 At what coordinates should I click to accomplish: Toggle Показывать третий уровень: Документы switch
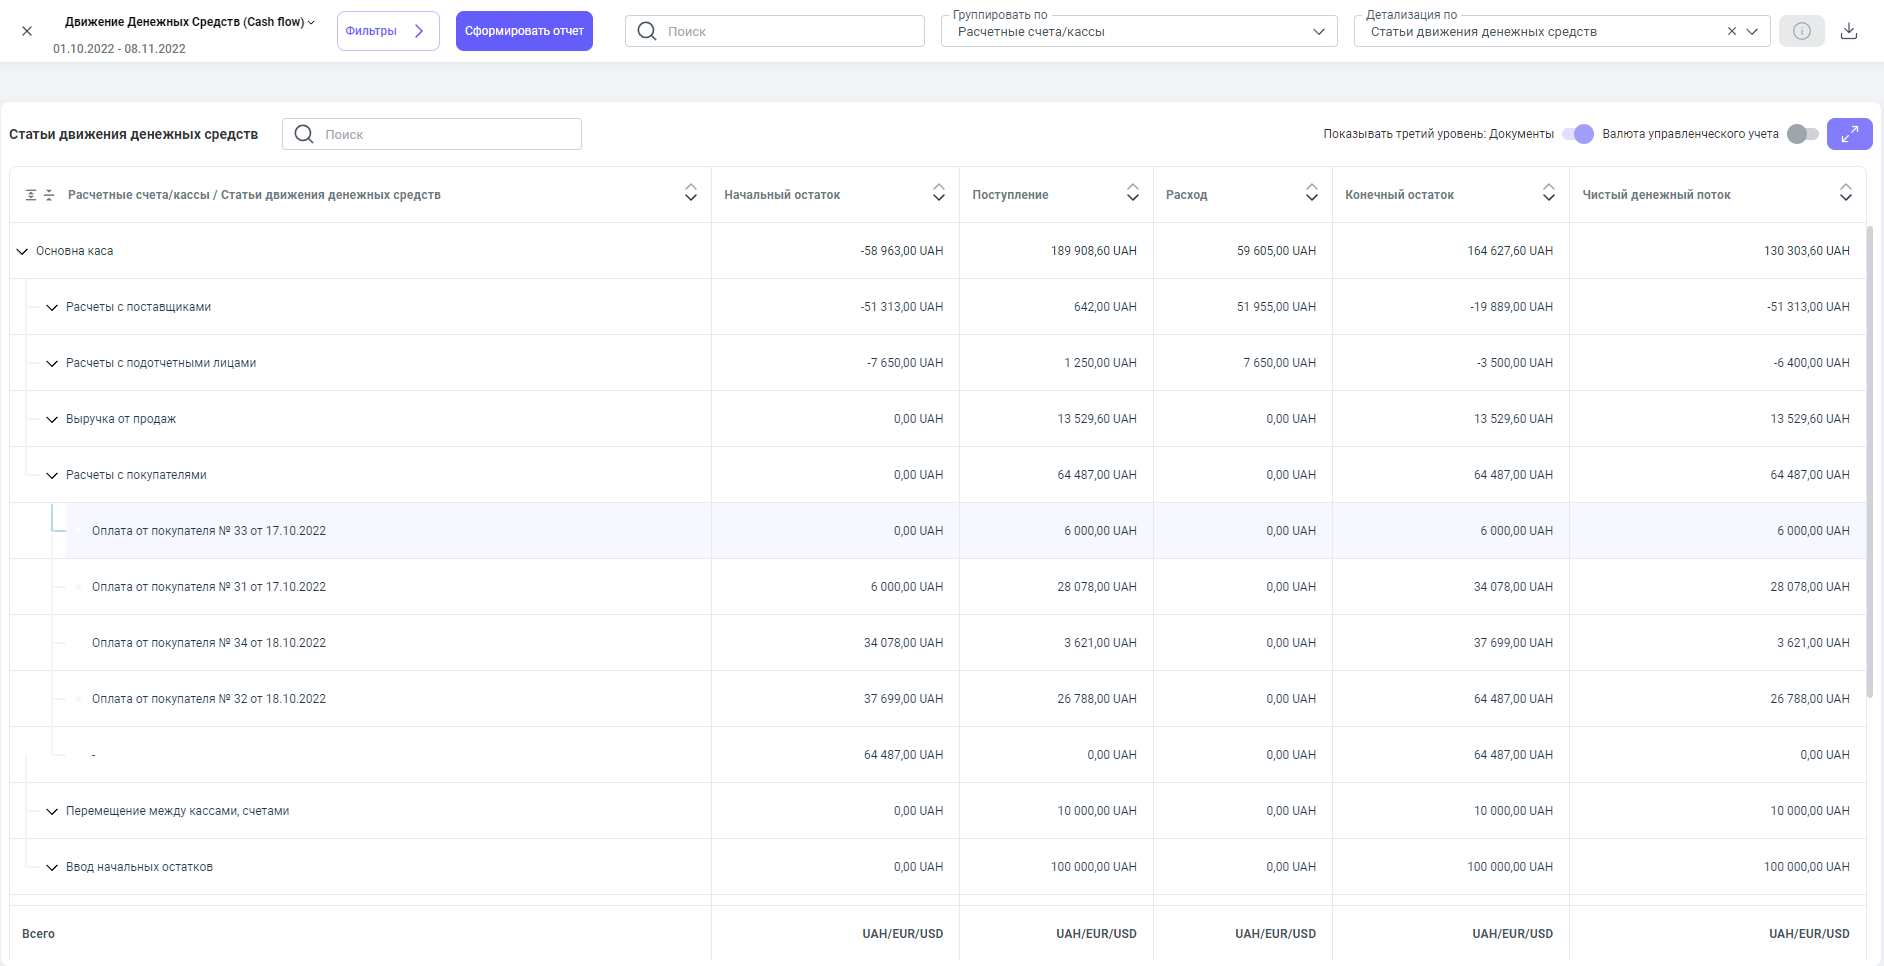coord(1578,134)
